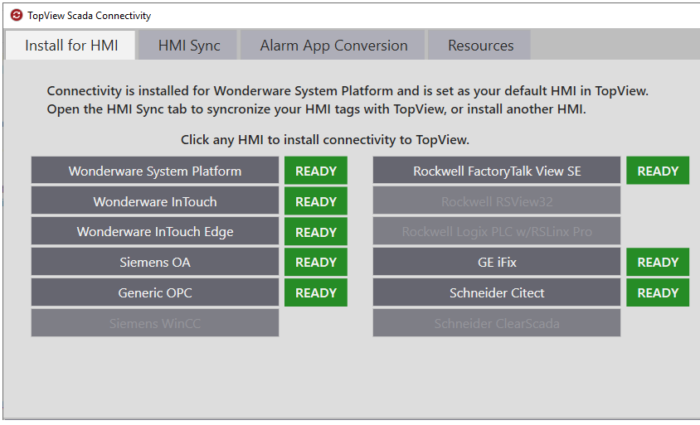Open the Alarm App Conversion tab
Screen dimensions: 700x425
333,45
